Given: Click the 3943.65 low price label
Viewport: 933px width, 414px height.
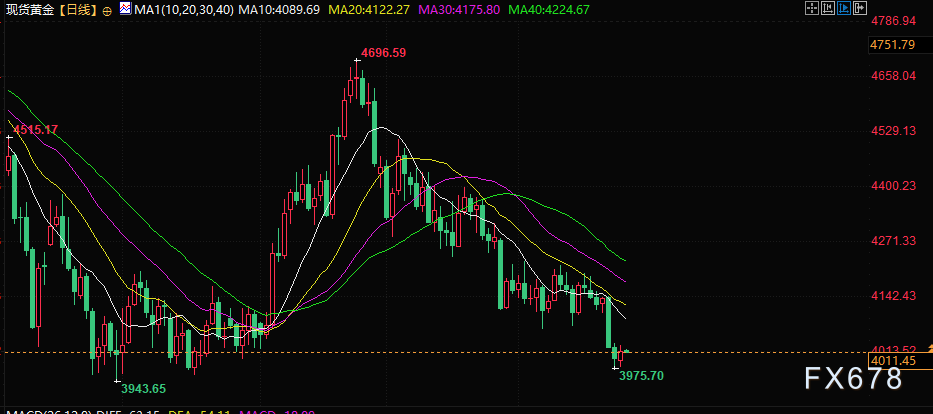Looking at the screenshot, I should click(x=143, y=389).
